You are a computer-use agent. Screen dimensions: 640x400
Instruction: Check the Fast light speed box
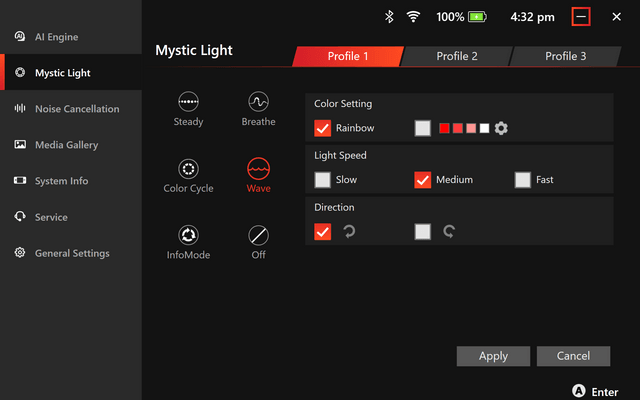pos(522,180)
